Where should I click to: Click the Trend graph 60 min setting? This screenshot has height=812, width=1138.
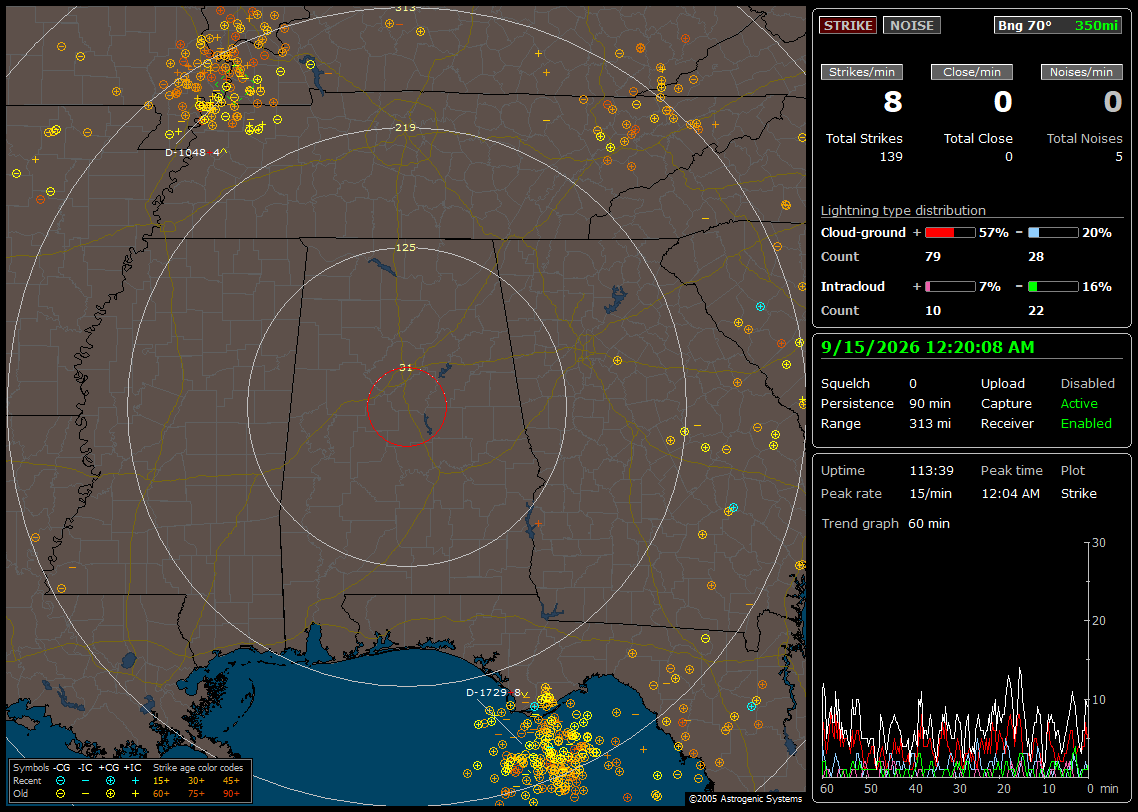929,523
